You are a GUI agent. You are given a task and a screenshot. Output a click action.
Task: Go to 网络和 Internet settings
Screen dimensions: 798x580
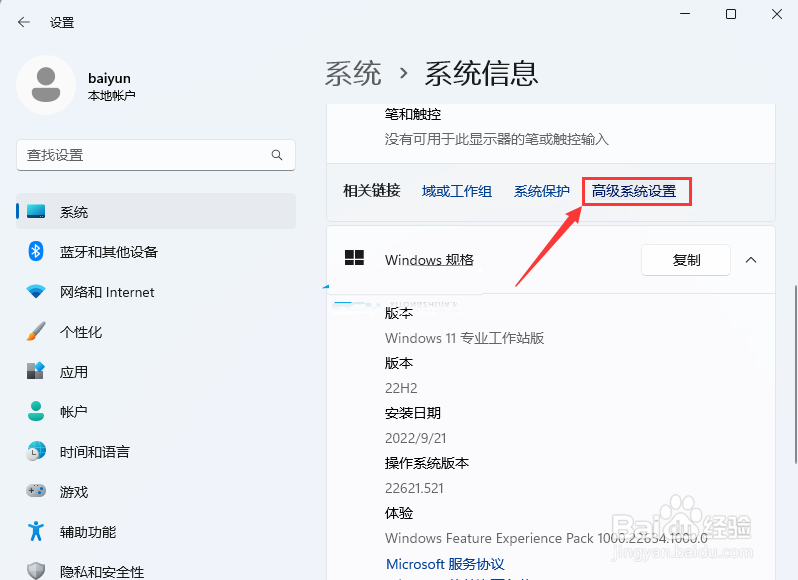pyautogui.click(x=156, y=292)
